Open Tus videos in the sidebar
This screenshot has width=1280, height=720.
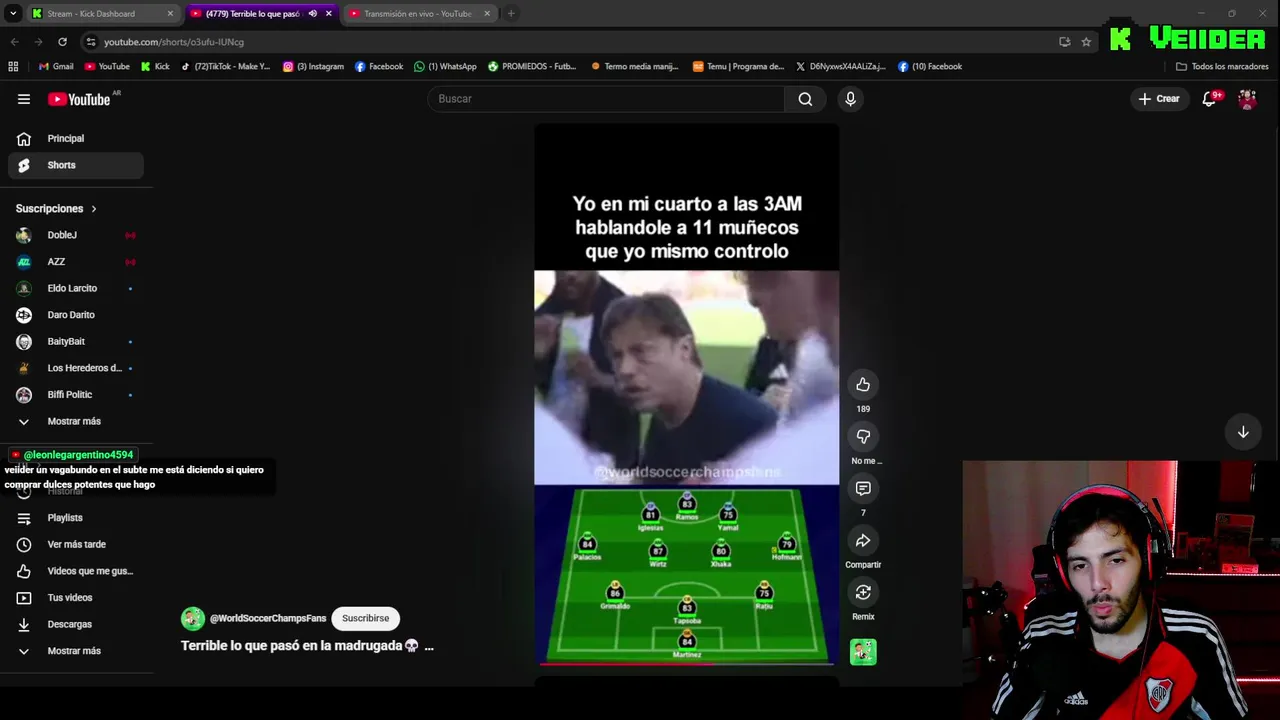76,598
